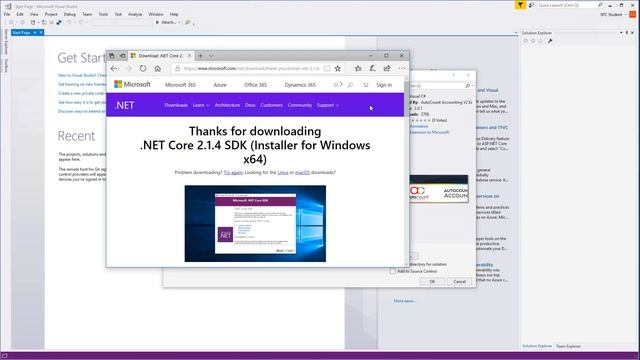Image resolution: width=640 pixels, height=360 pixels.
Task: Close the Download .NET Core browser tab
Action: (x=189, y=56)
